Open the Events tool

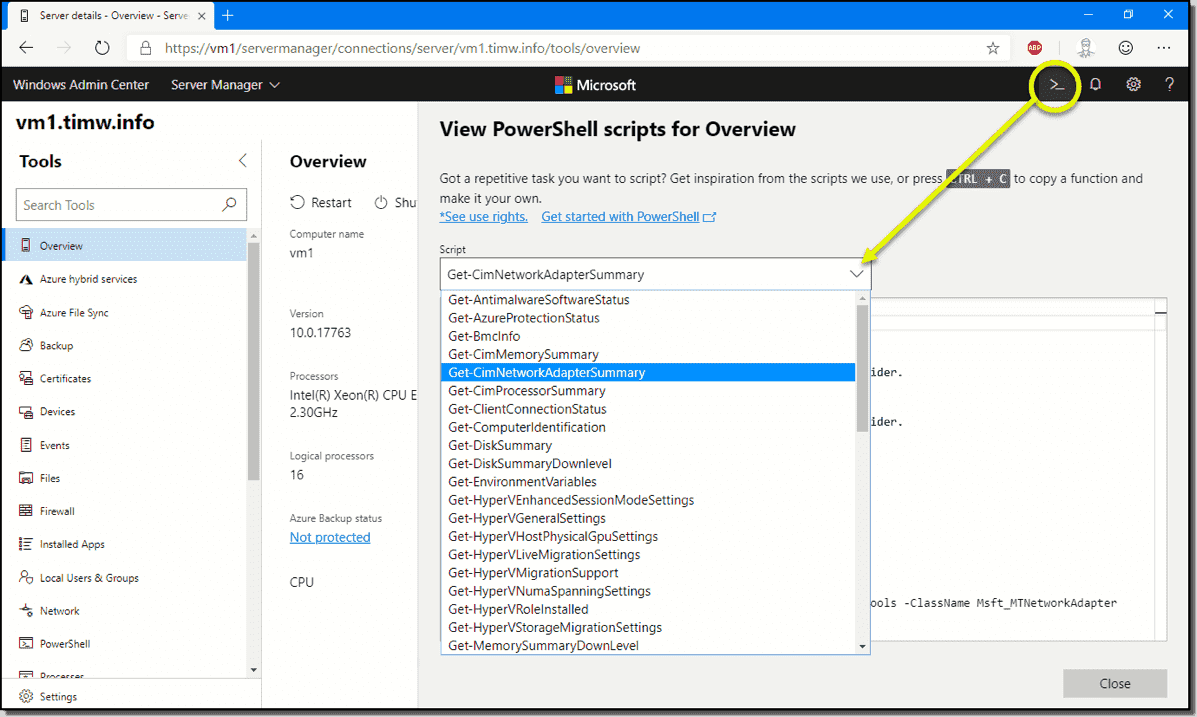pos(57,444)
